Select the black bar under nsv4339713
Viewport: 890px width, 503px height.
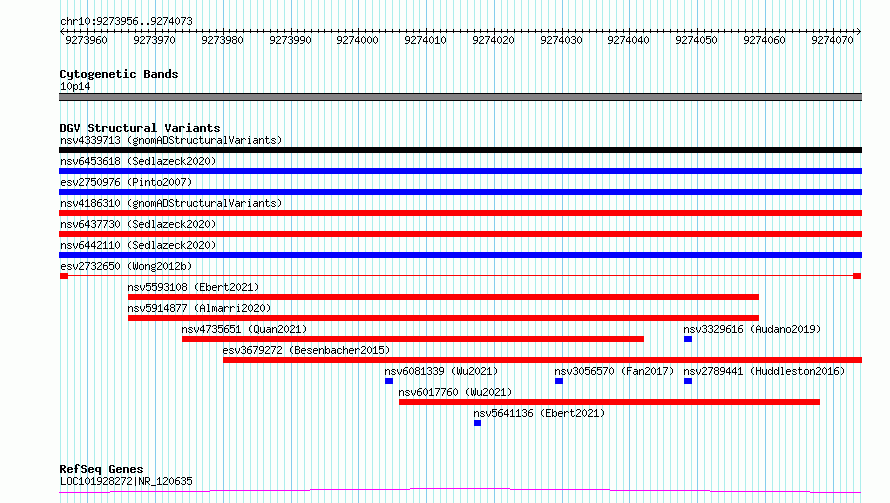460,150
